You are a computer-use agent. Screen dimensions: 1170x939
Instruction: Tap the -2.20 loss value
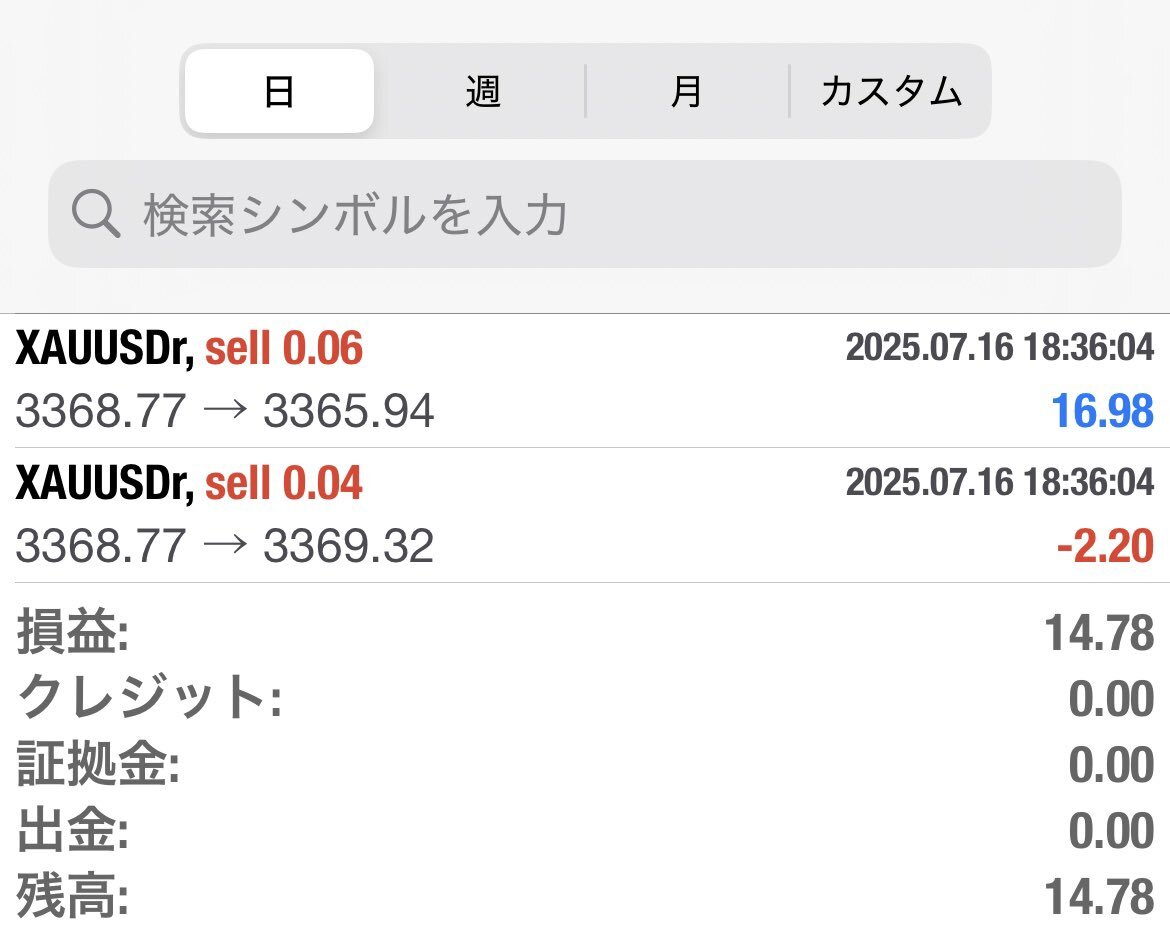click(1105, 546)
